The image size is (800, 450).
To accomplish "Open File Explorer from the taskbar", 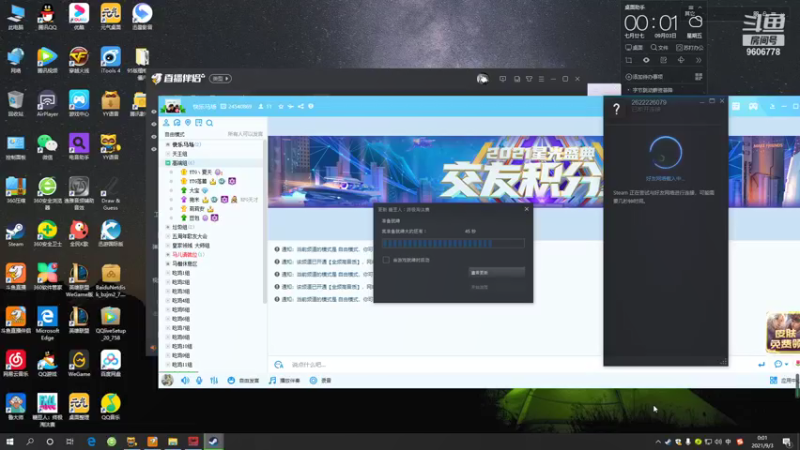I will pos(173,442).
